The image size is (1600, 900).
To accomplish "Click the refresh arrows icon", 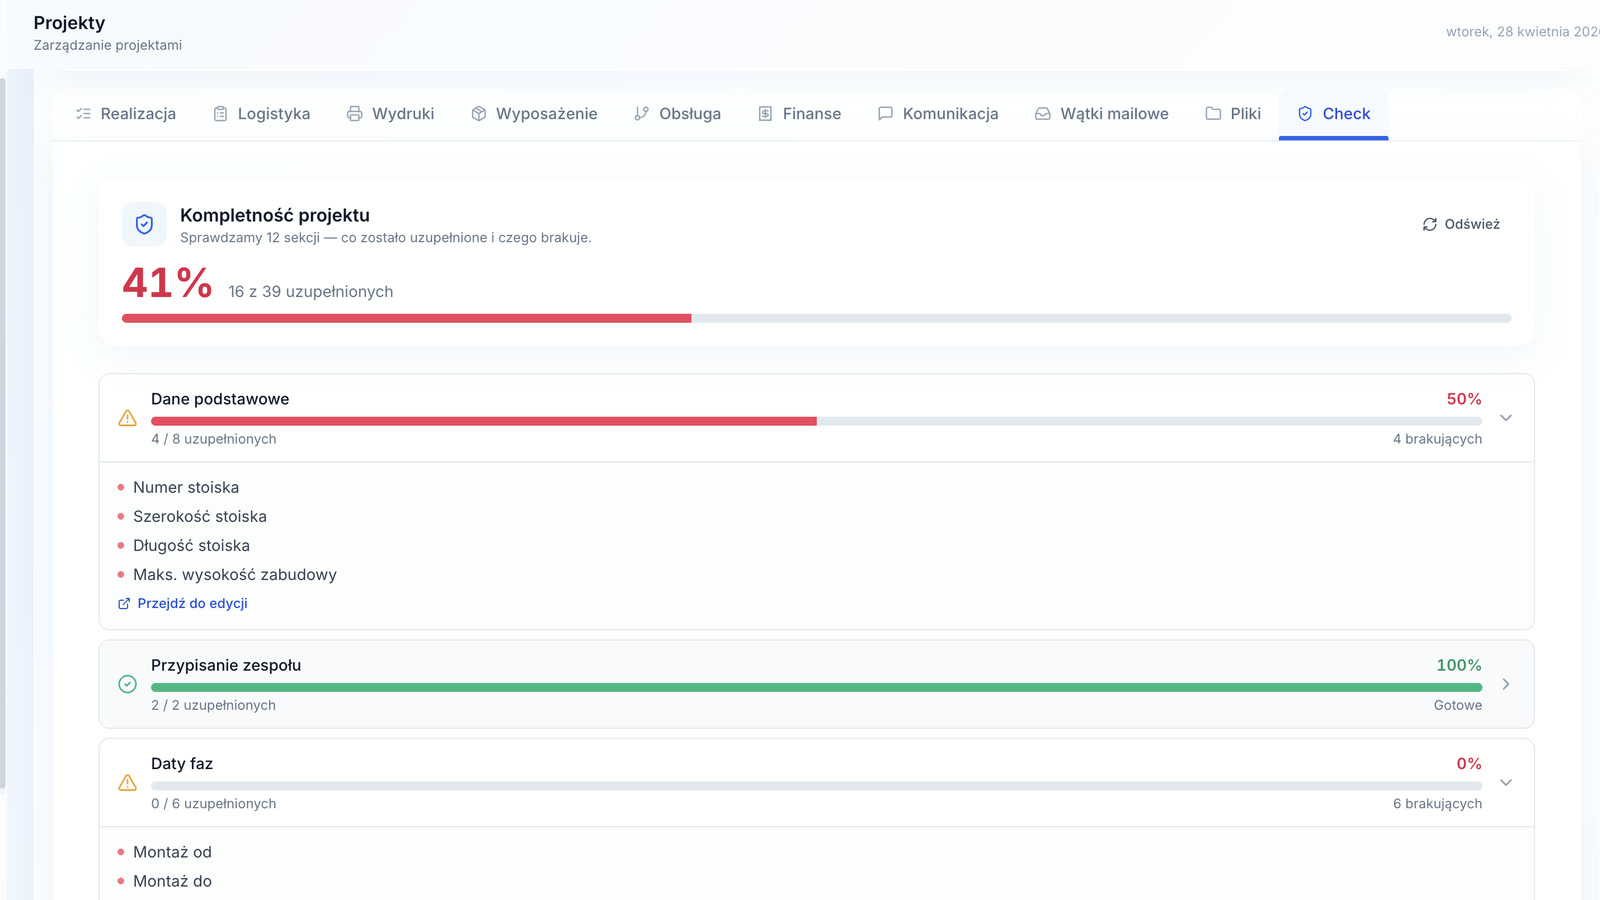I will [1430, 224].
